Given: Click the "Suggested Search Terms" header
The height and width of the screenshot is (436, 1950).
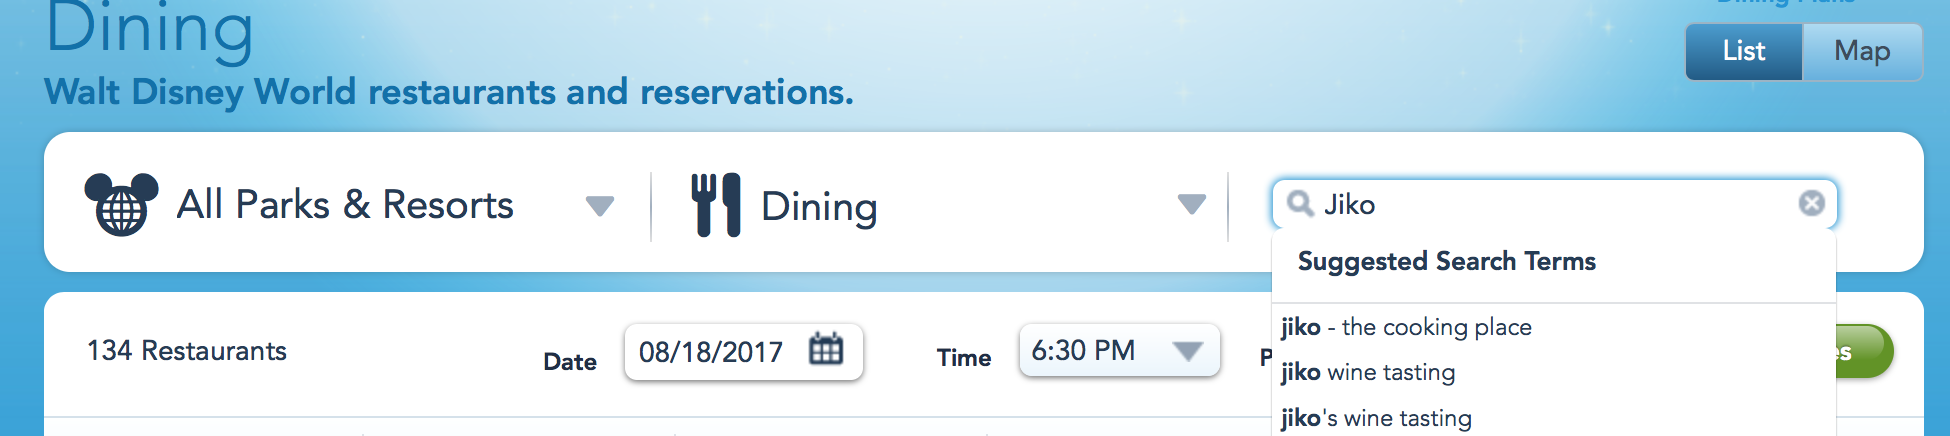Looking at the screenshot, I should point(1446,262).
